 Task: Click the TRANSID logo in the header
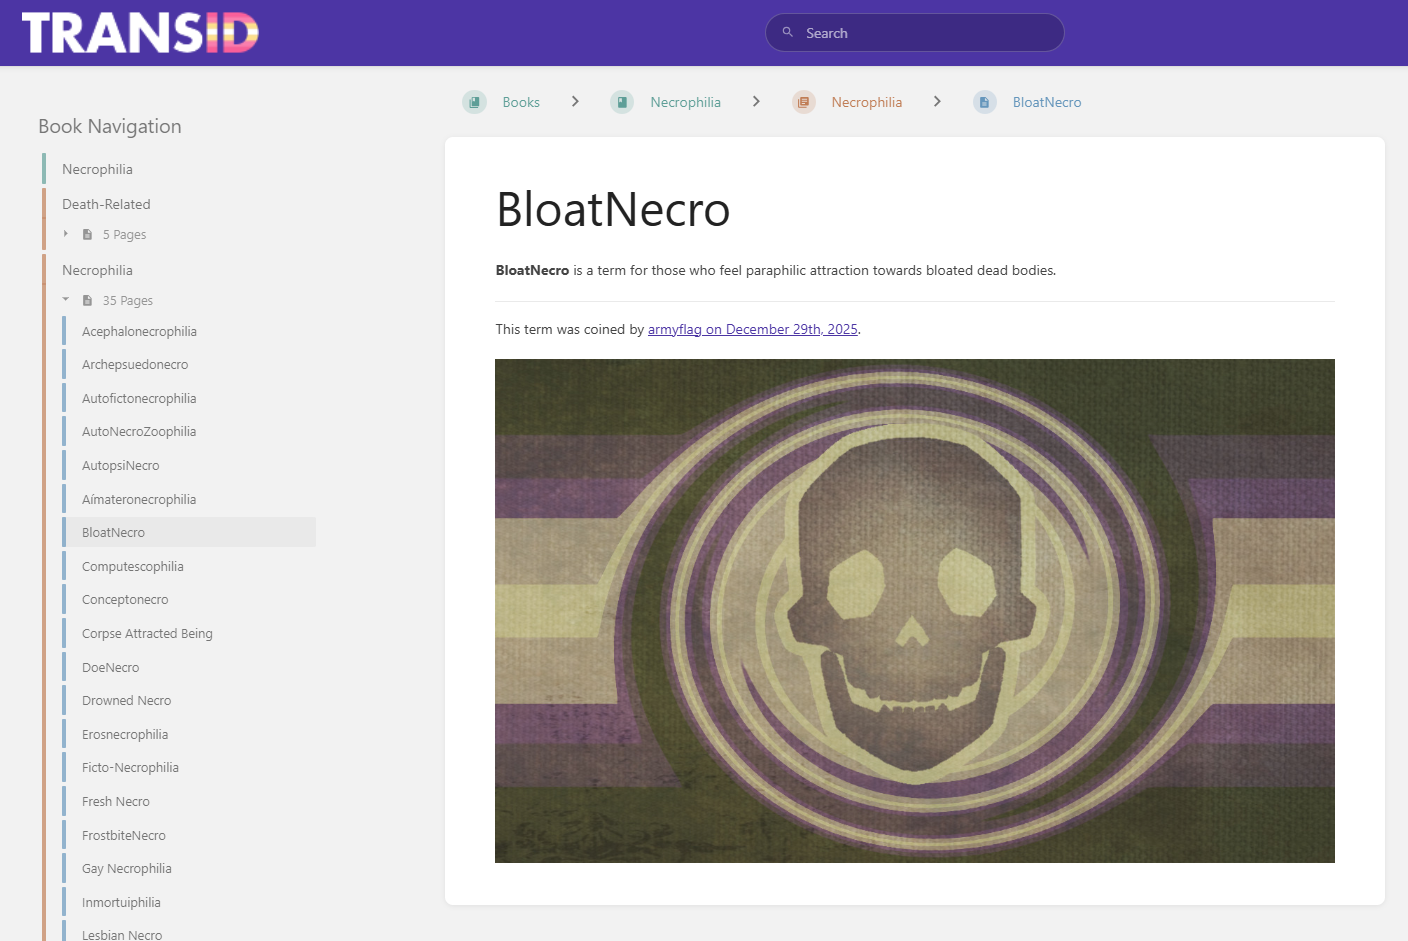point(140,33)
